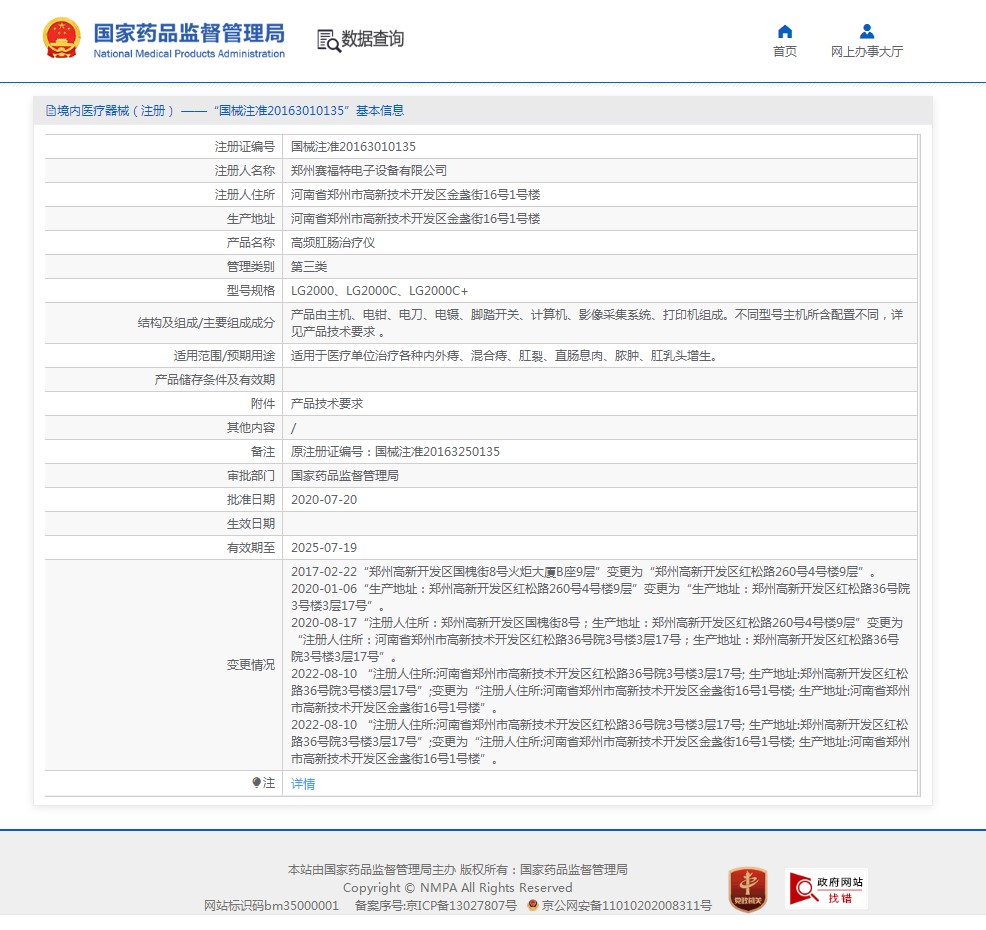Select the models LG2000、LG2000C、LG2000C+

tap(379, 291)
